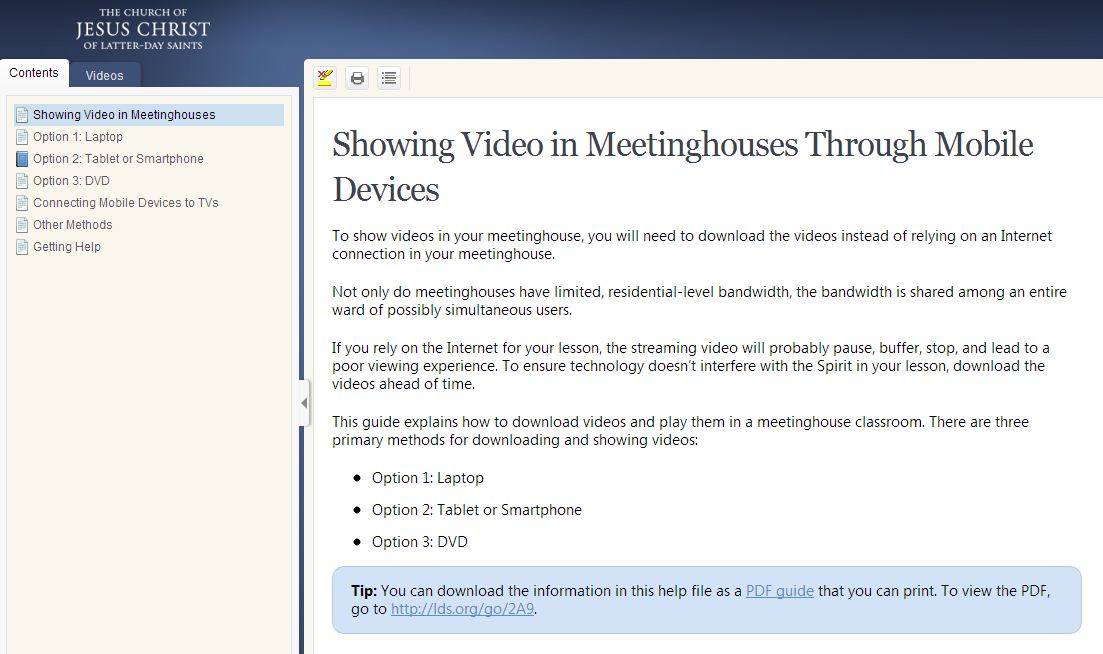1103x654 pixels.
Task: Click the highlight/annotate icon in the toolbar
Action: coord(322,77)
